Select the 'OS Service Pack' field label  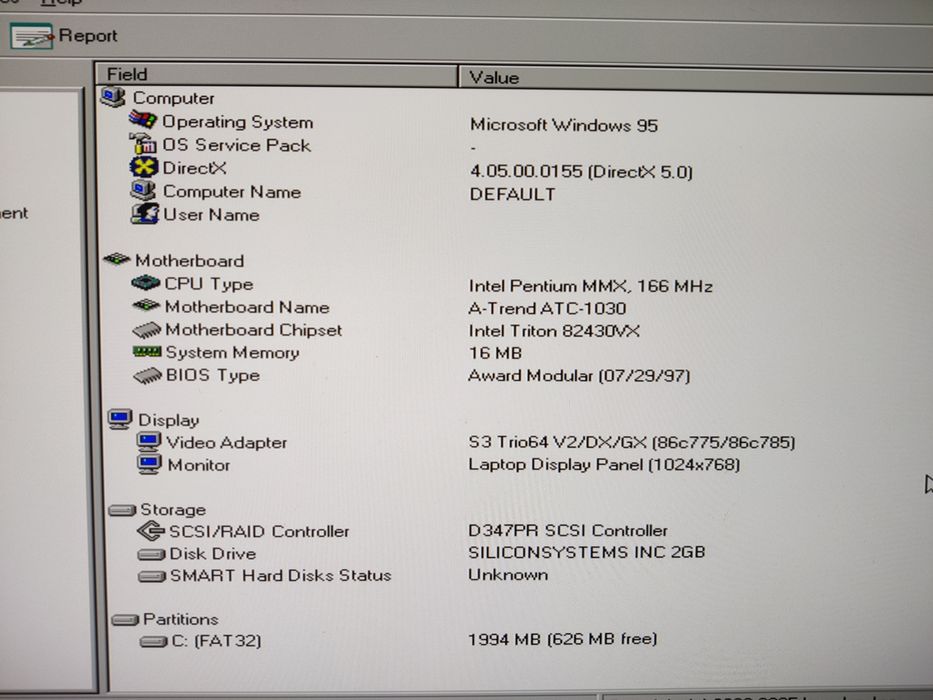pyautogui.click(x=236, y=145)
